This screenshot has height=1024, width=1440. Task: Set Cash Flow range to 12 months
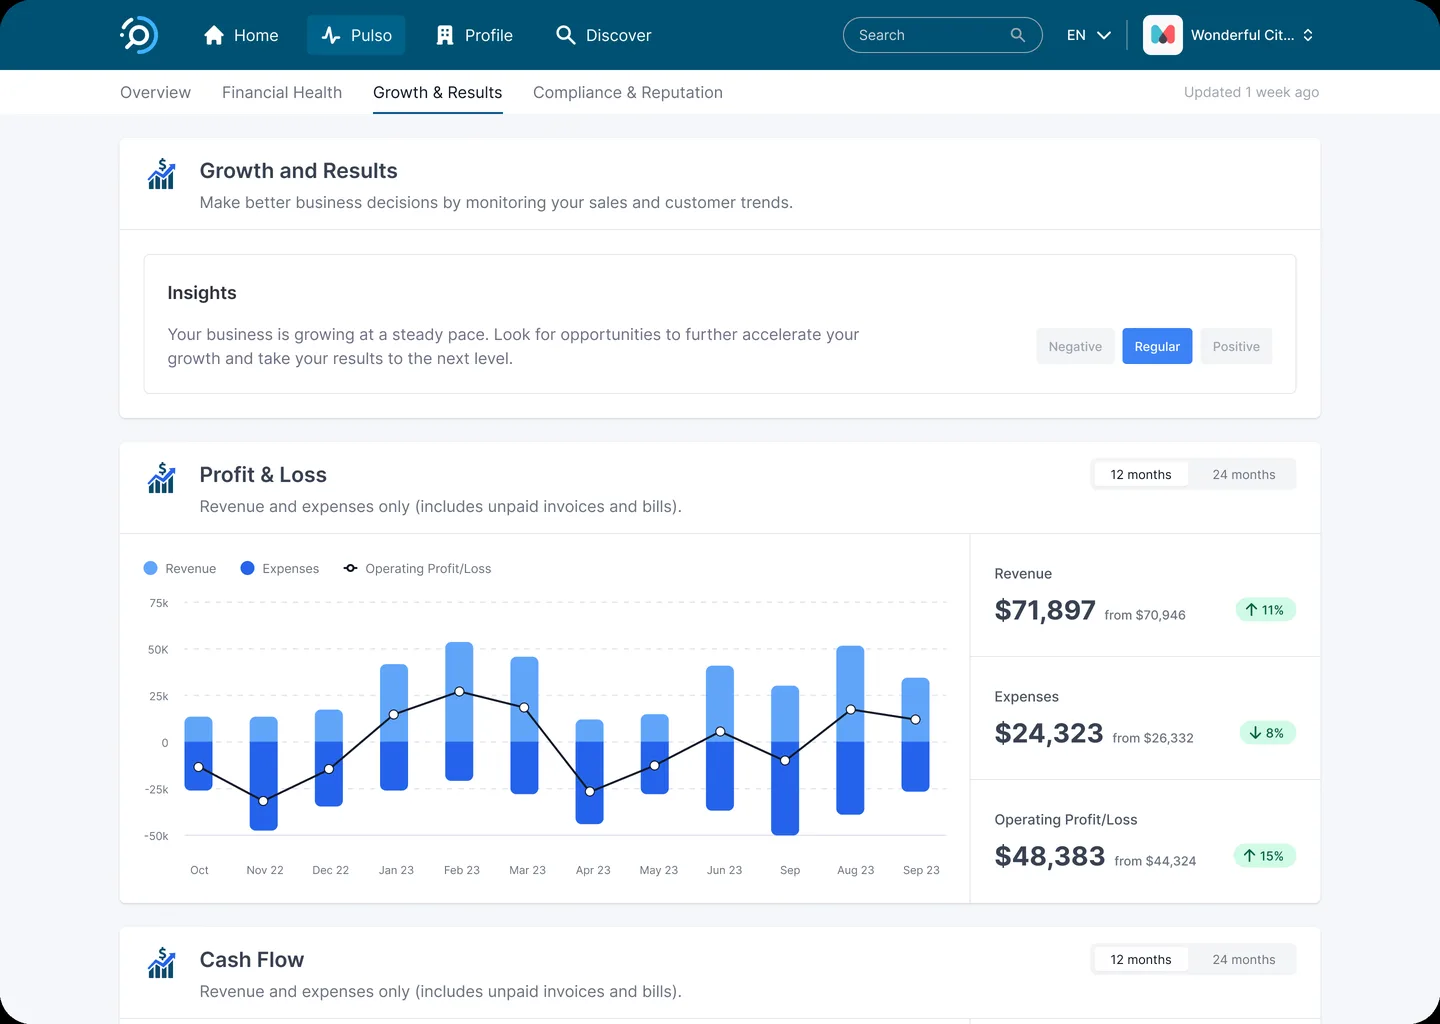pos(1141,959)
